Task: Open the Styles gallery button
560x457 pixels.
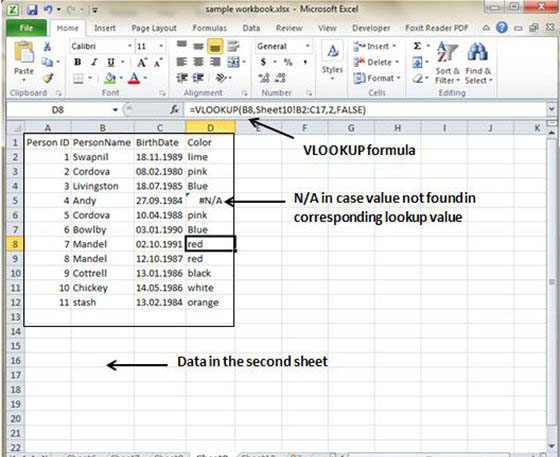Action: [x=332, y=61]
